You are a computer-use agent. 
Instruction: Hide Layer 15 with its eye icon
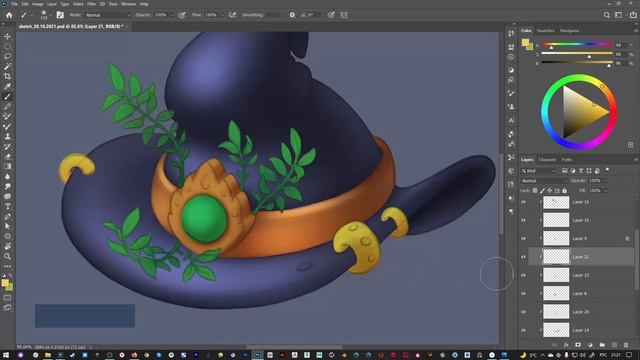(523, 275)
